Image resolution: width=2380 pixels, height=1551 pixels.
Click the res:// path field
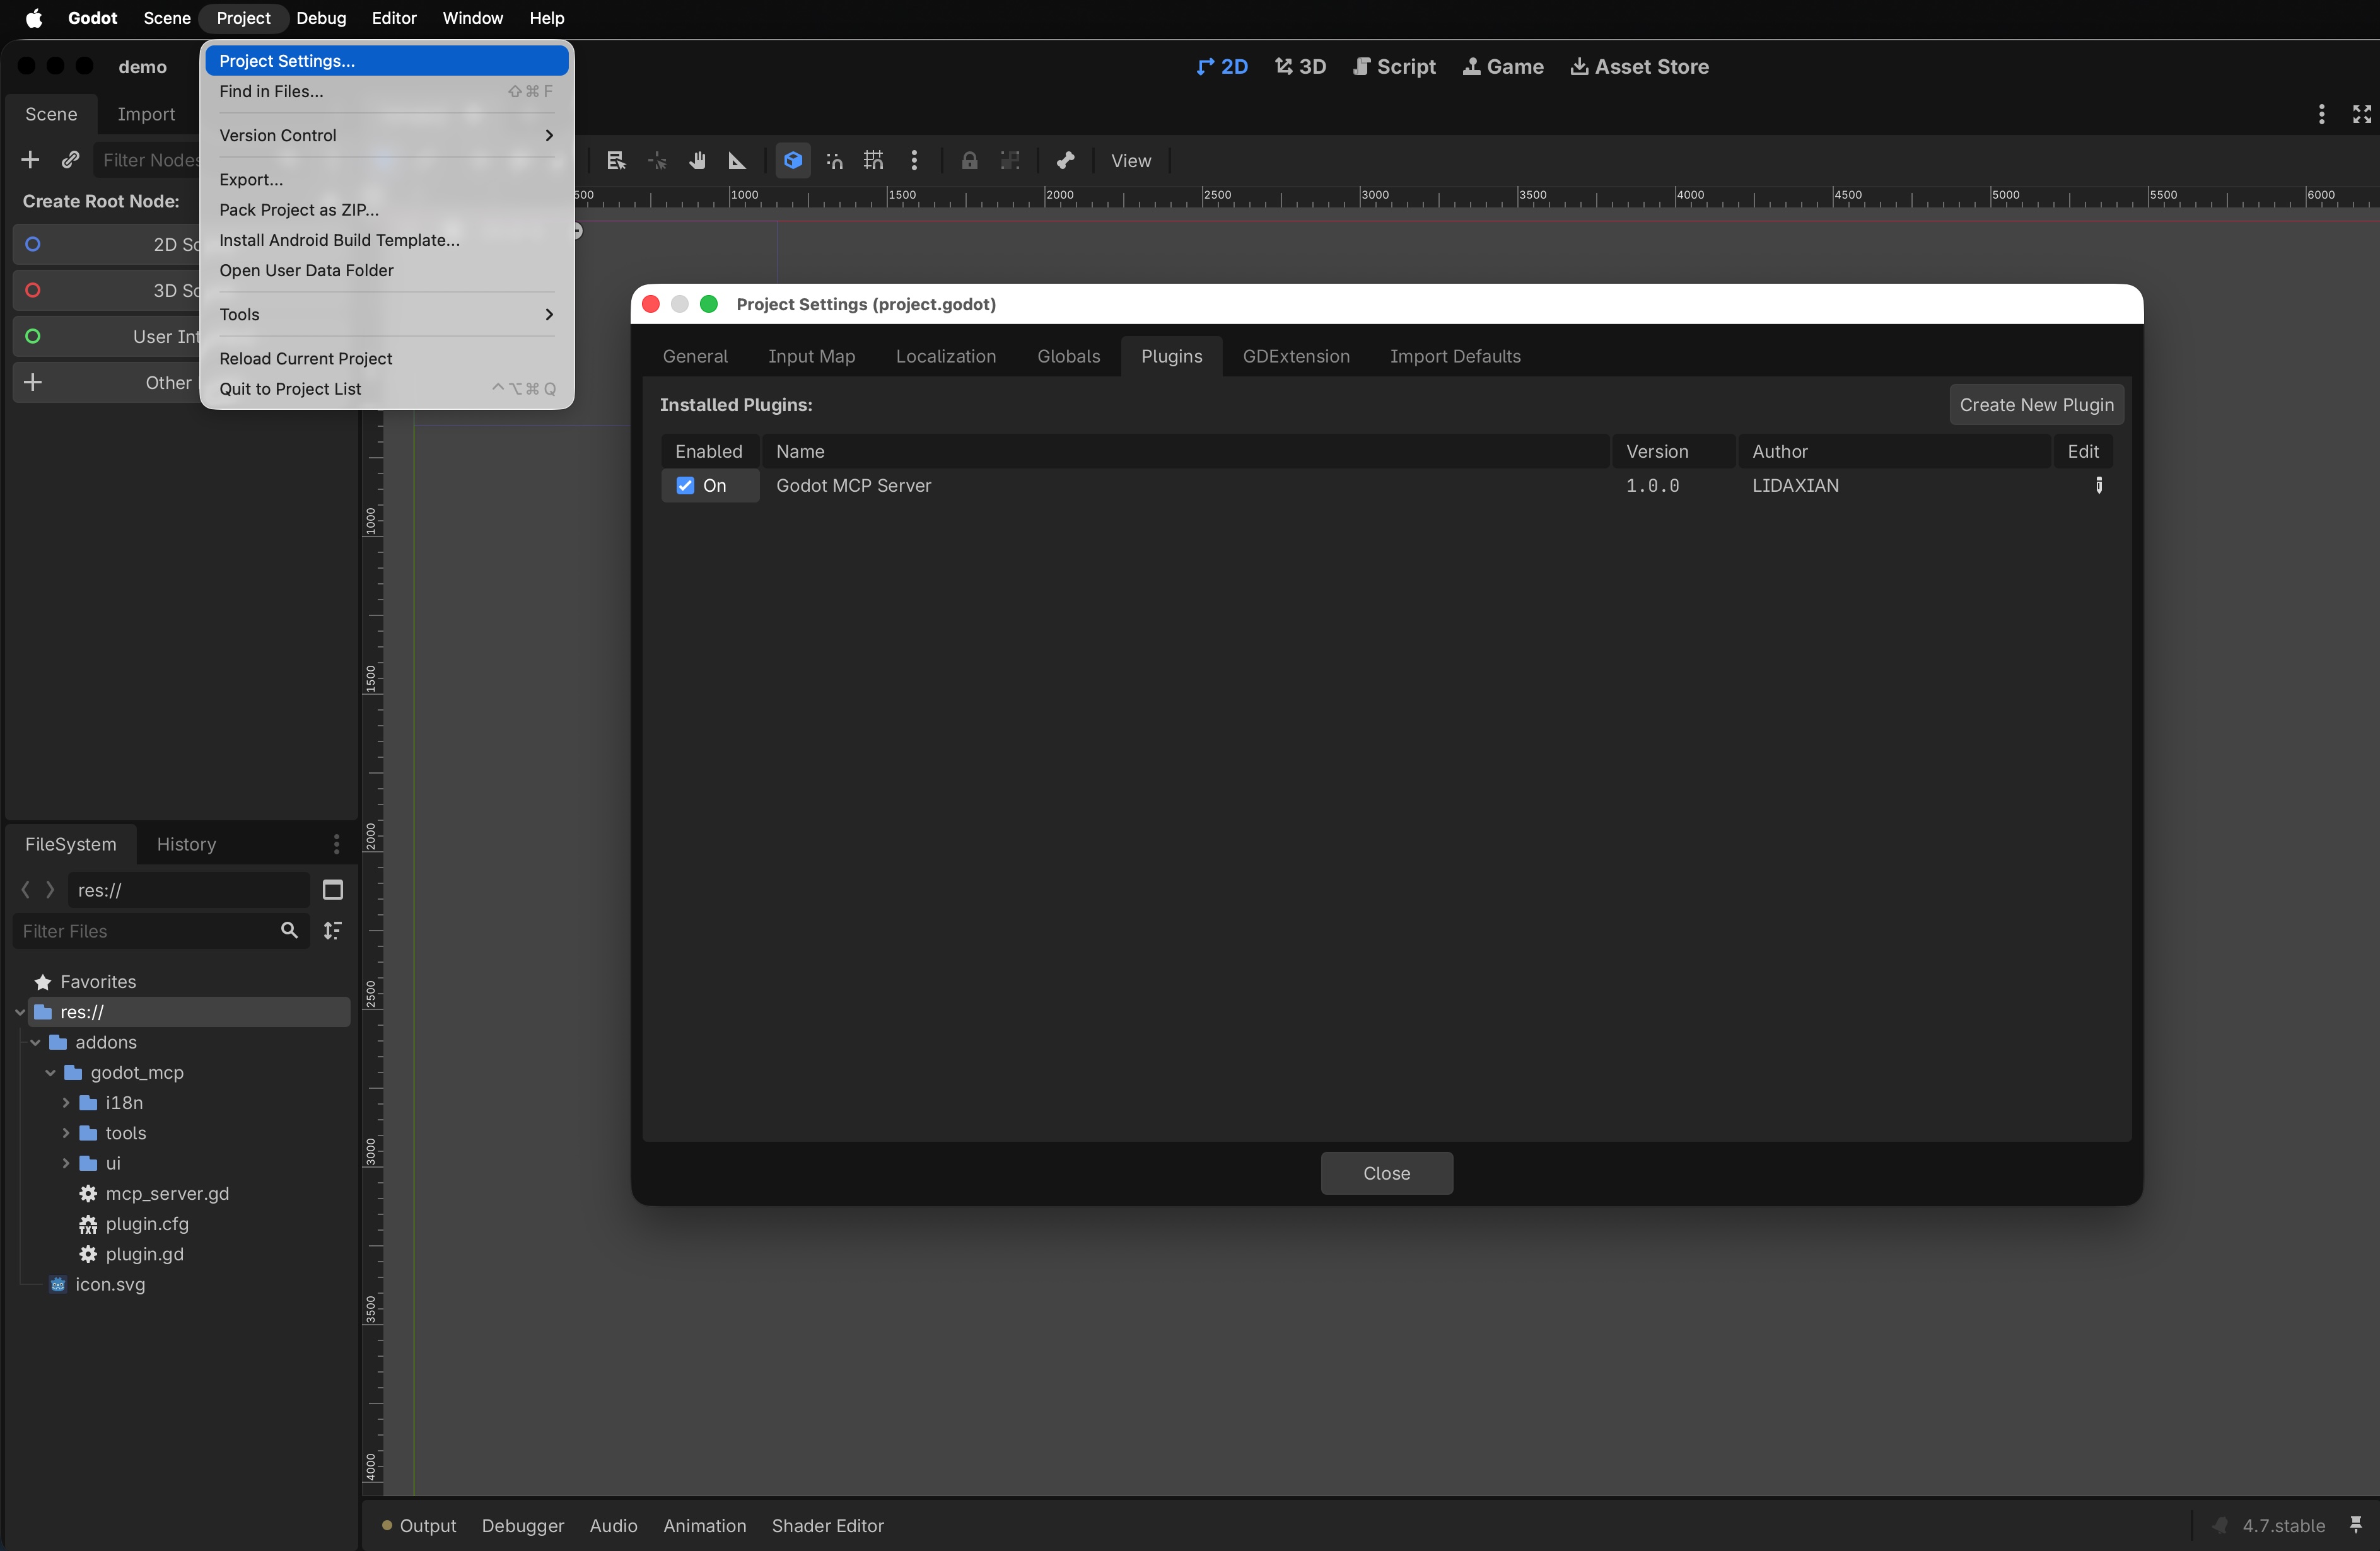point(188,890)
